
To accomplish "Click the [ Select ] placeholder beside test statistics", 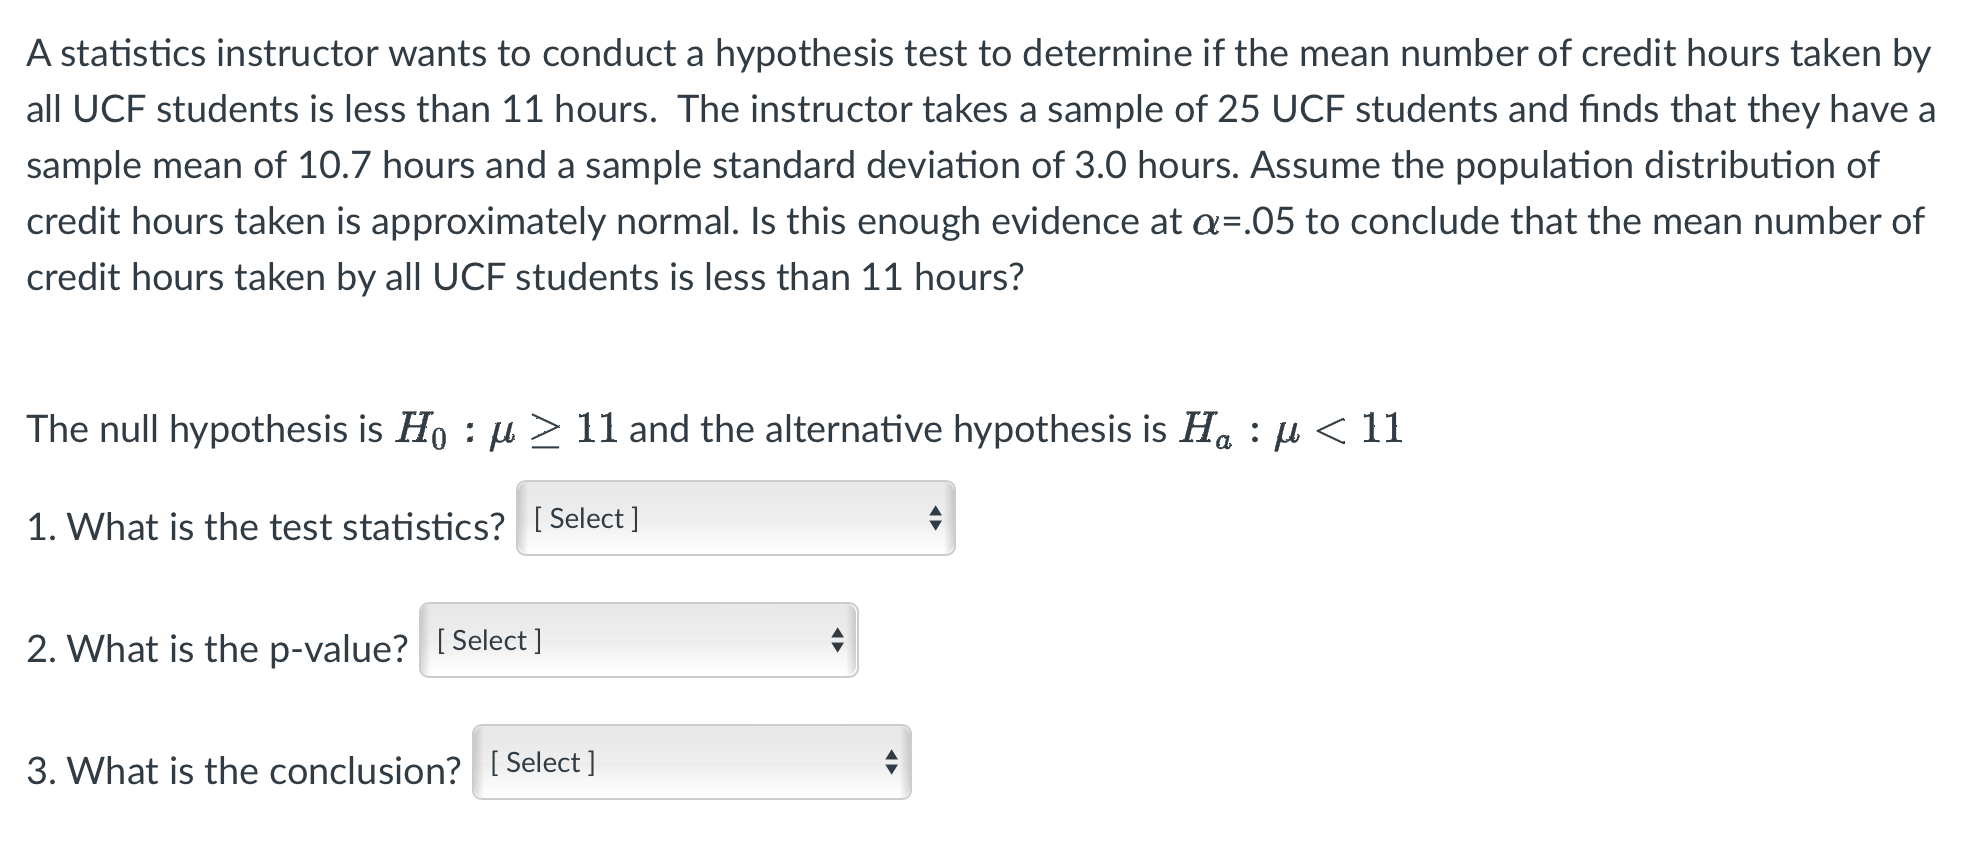I will tap(587, 518).
